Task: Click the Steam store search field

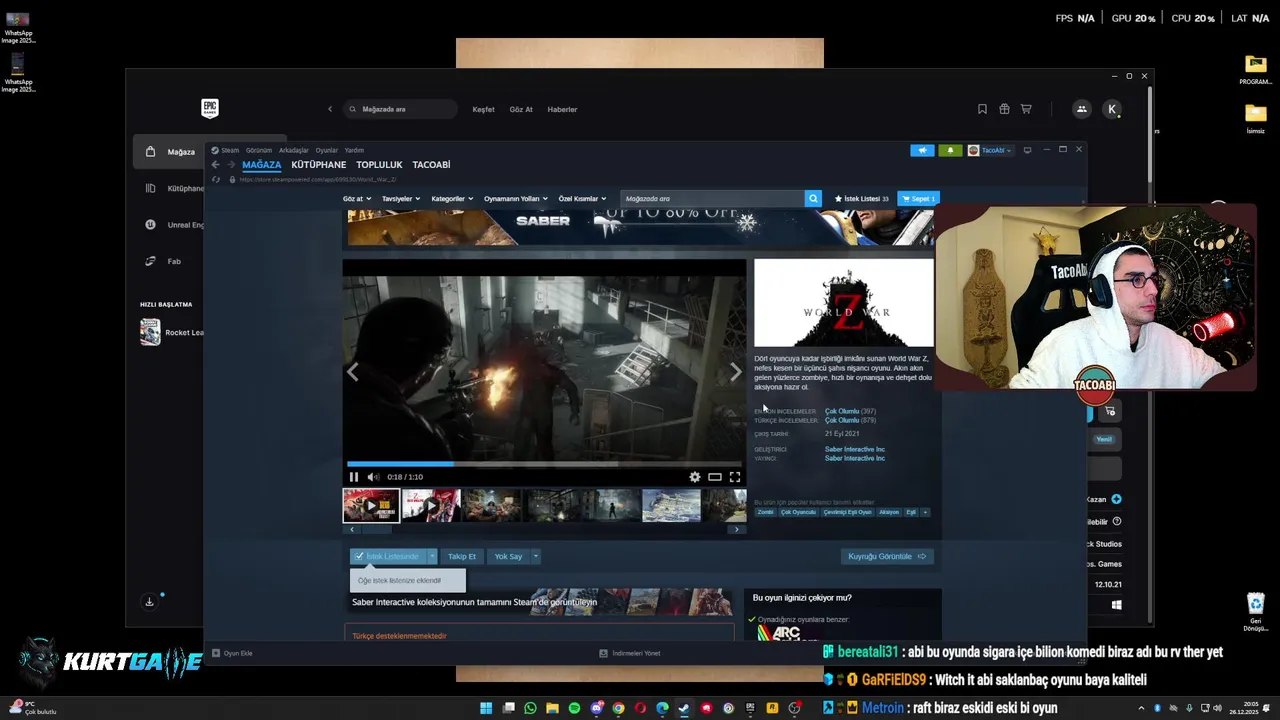Action: coord(712,199)
